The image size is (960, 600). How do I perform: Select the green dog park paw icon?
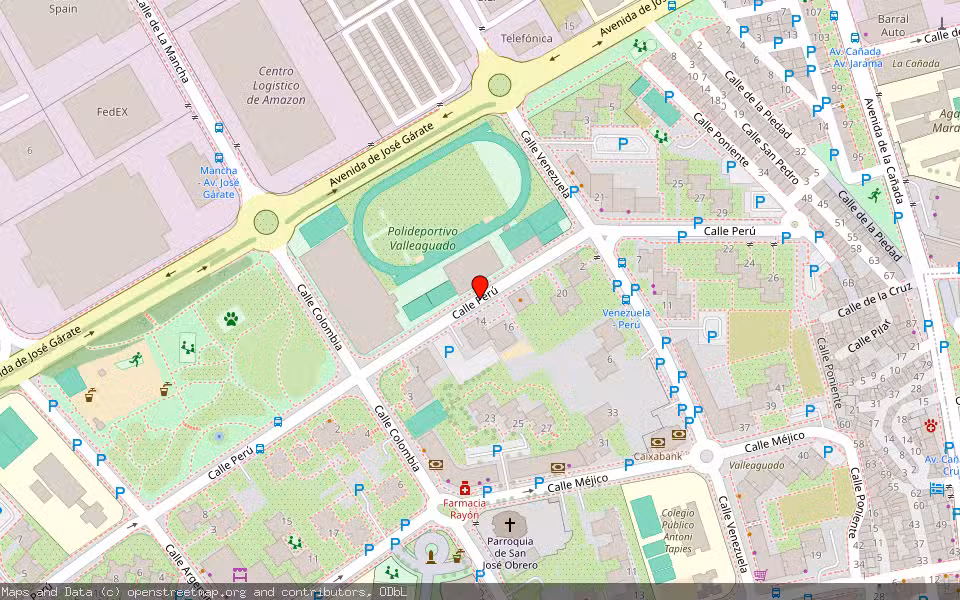(x=231, y=318)
